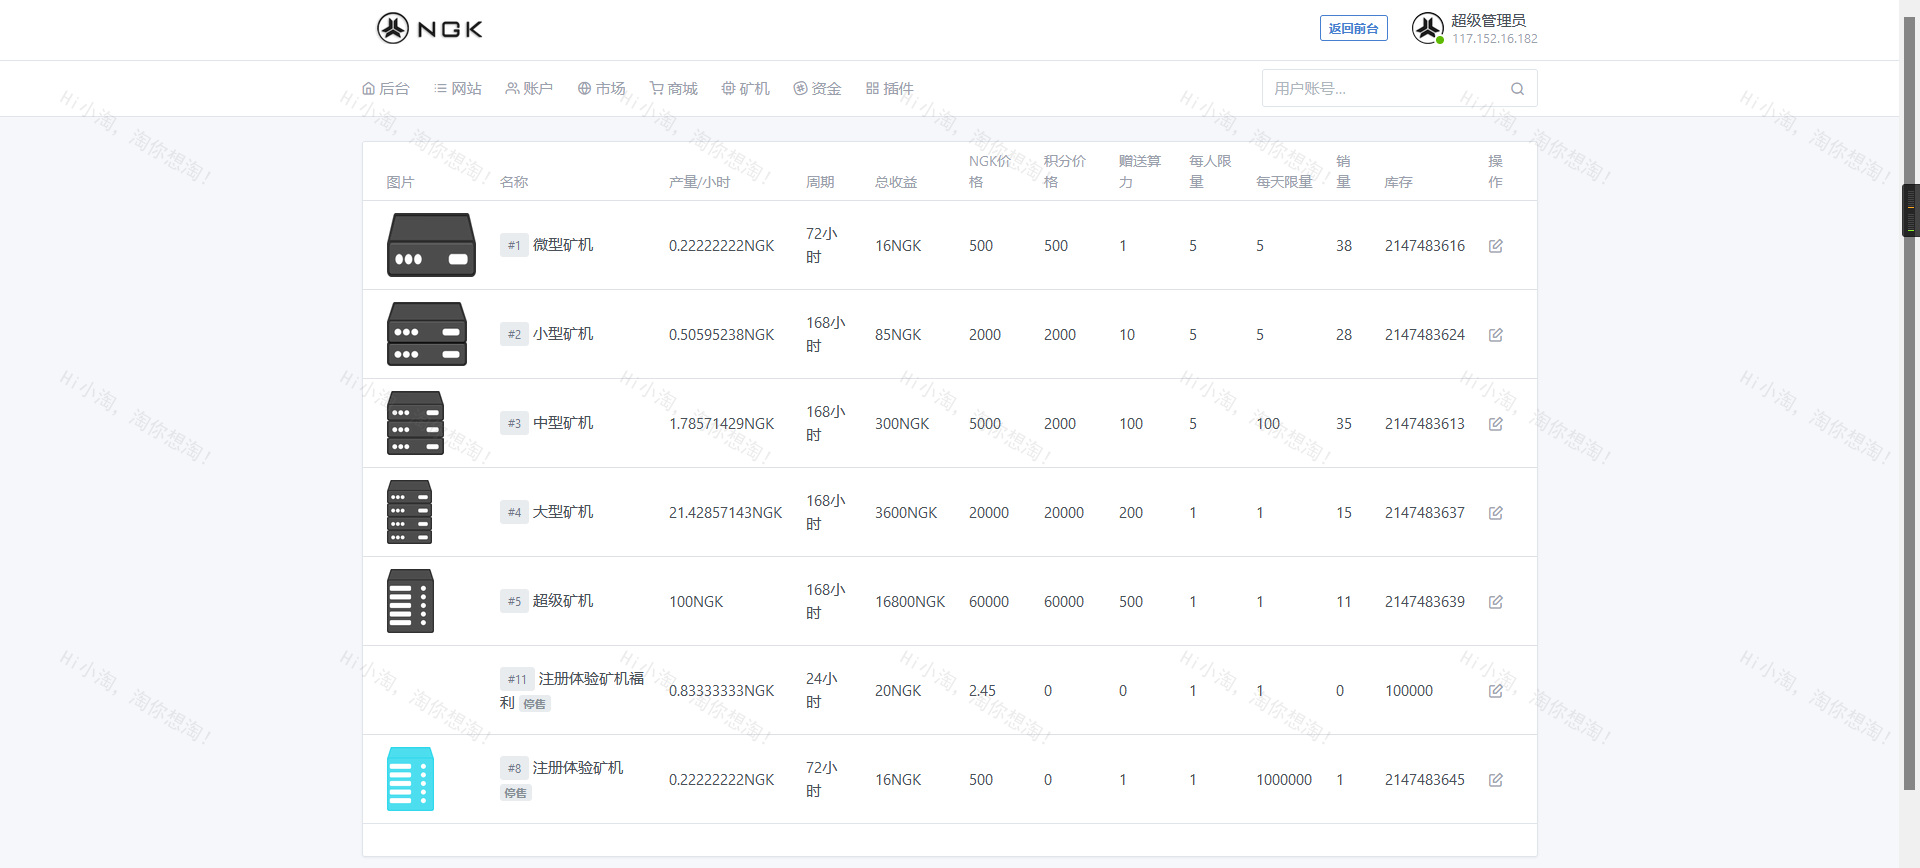Open the 后台 menu

(x=386, y=89)
